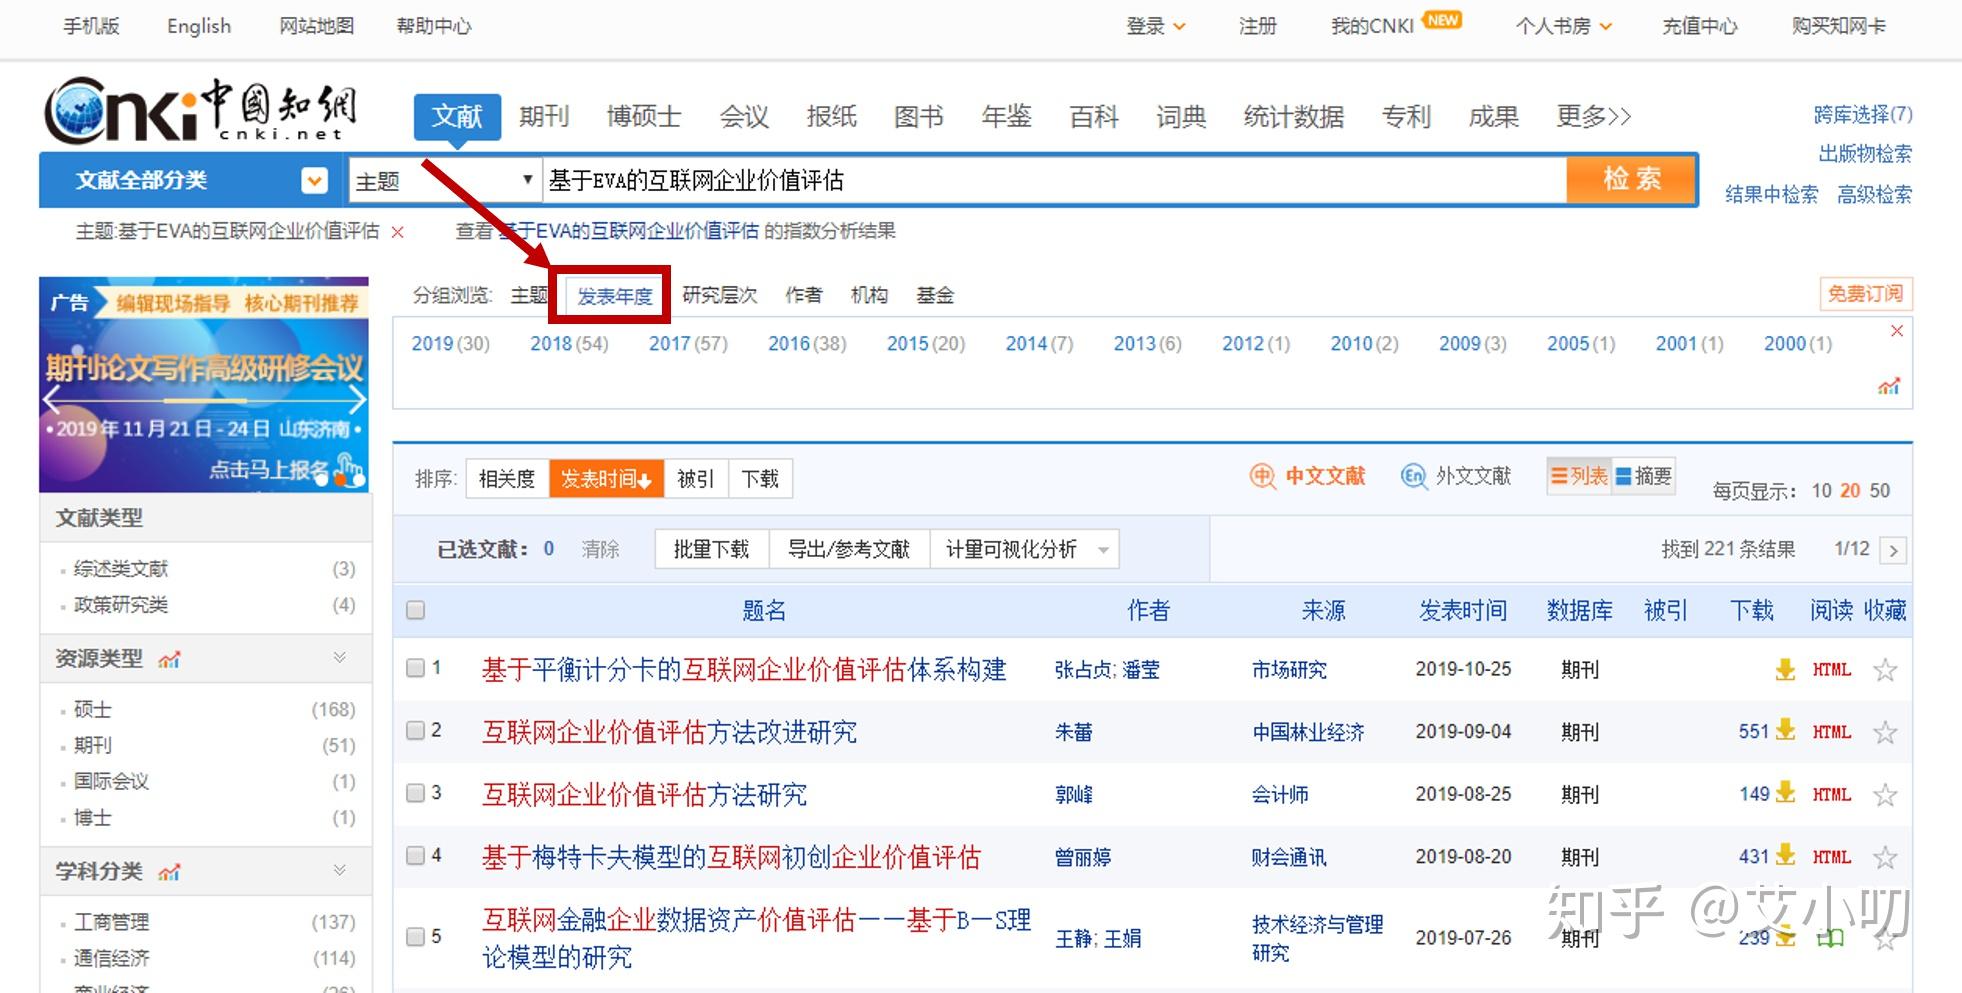
Task: Switch results to 摘要 summary view
Action: [1646, 476]
